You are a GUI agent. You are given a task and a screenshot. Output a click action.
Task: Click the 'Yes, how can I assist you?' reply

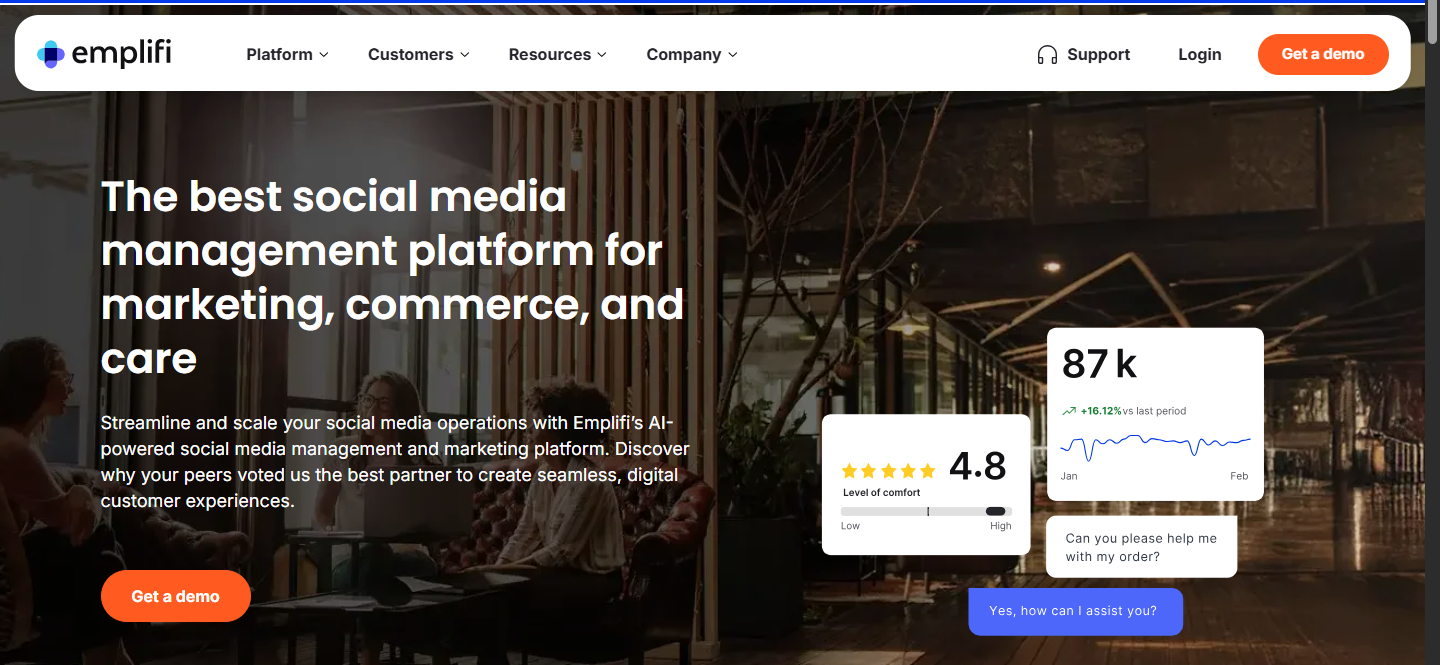1075,611
